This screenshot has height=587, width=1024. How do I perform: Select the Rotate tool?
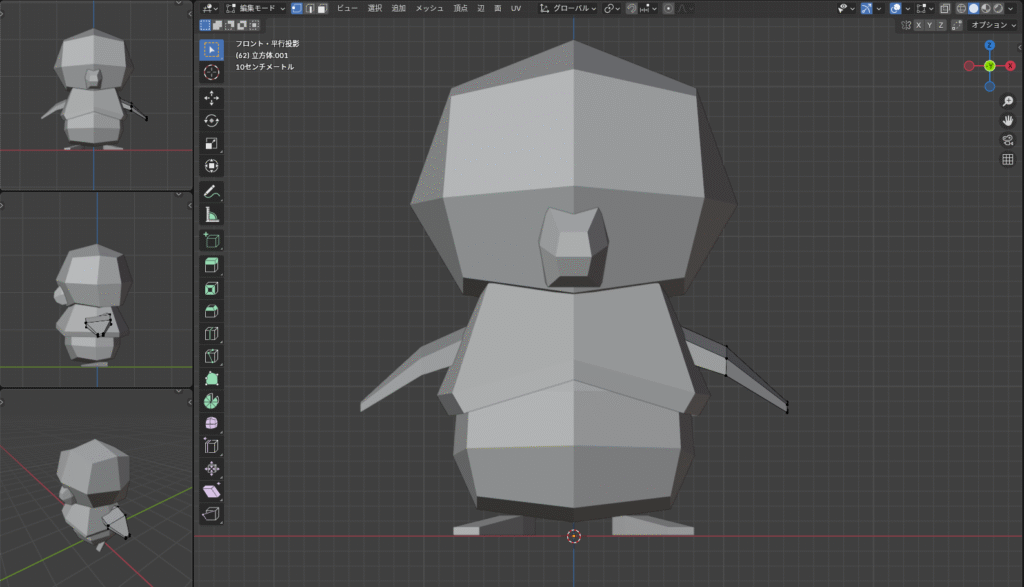(211, 121)
